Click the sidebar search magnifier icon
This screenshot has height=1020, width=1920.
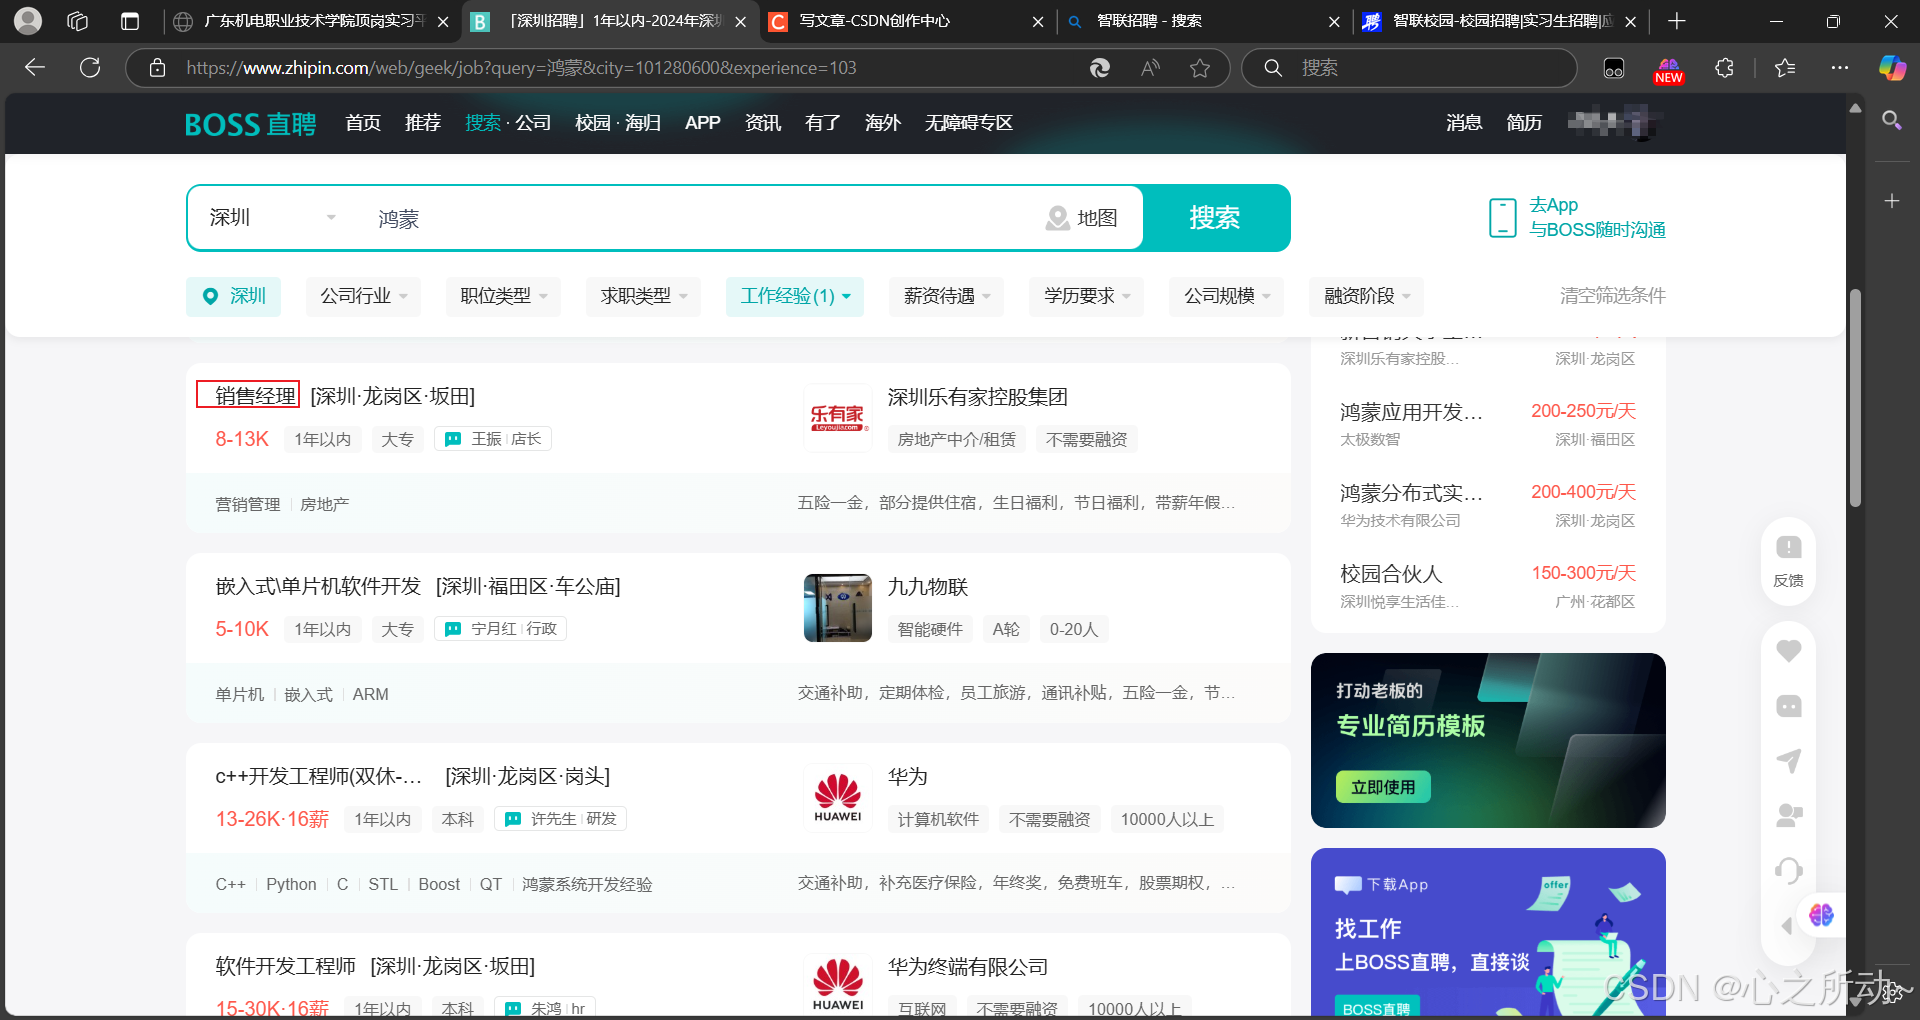coord(1891,121)
